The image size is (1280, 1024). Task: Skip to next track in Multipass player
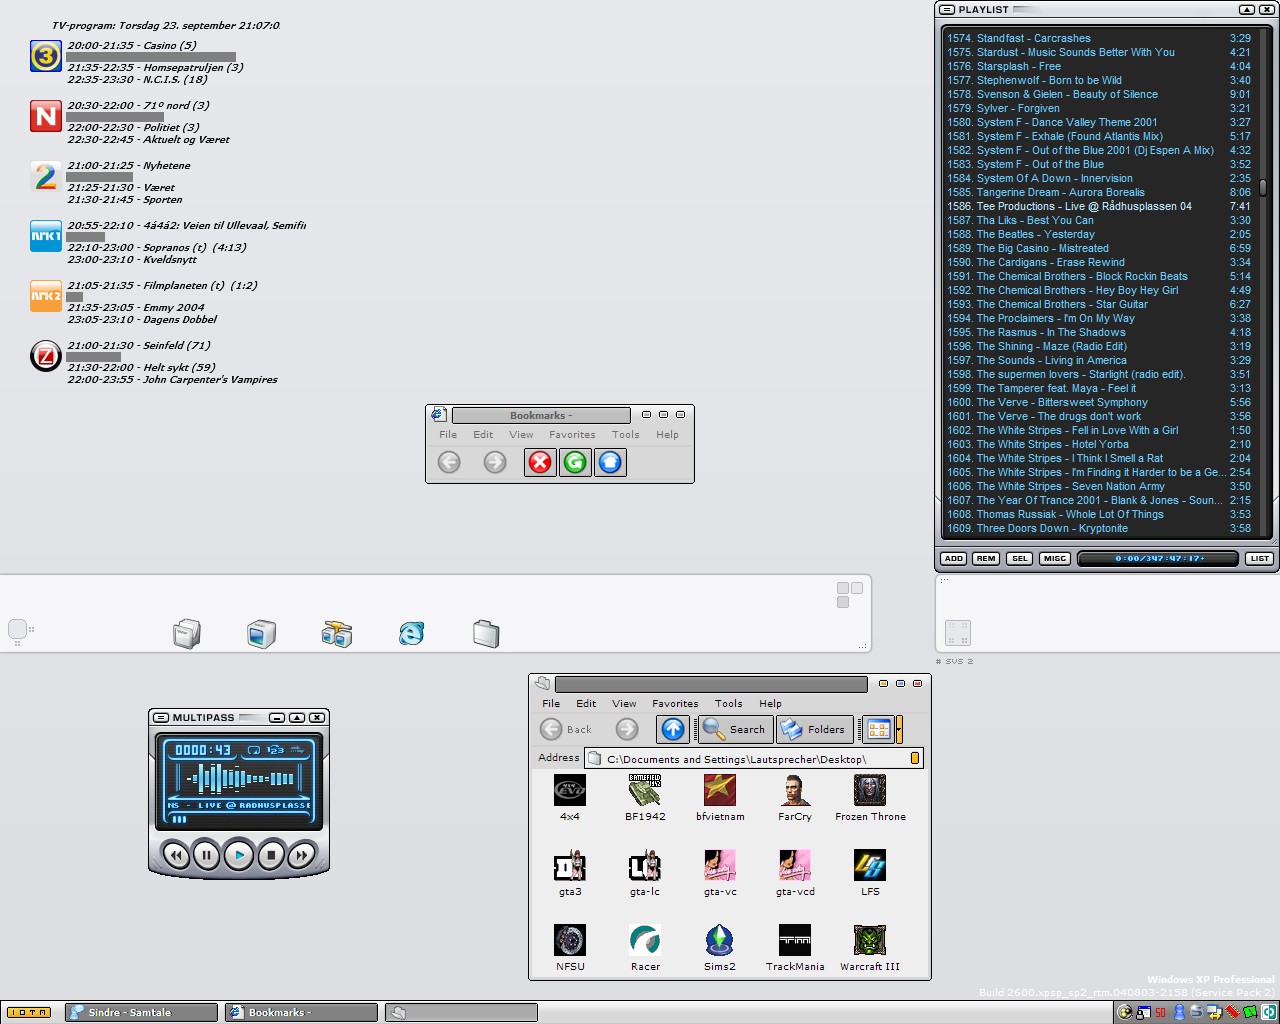pos(302,855)
